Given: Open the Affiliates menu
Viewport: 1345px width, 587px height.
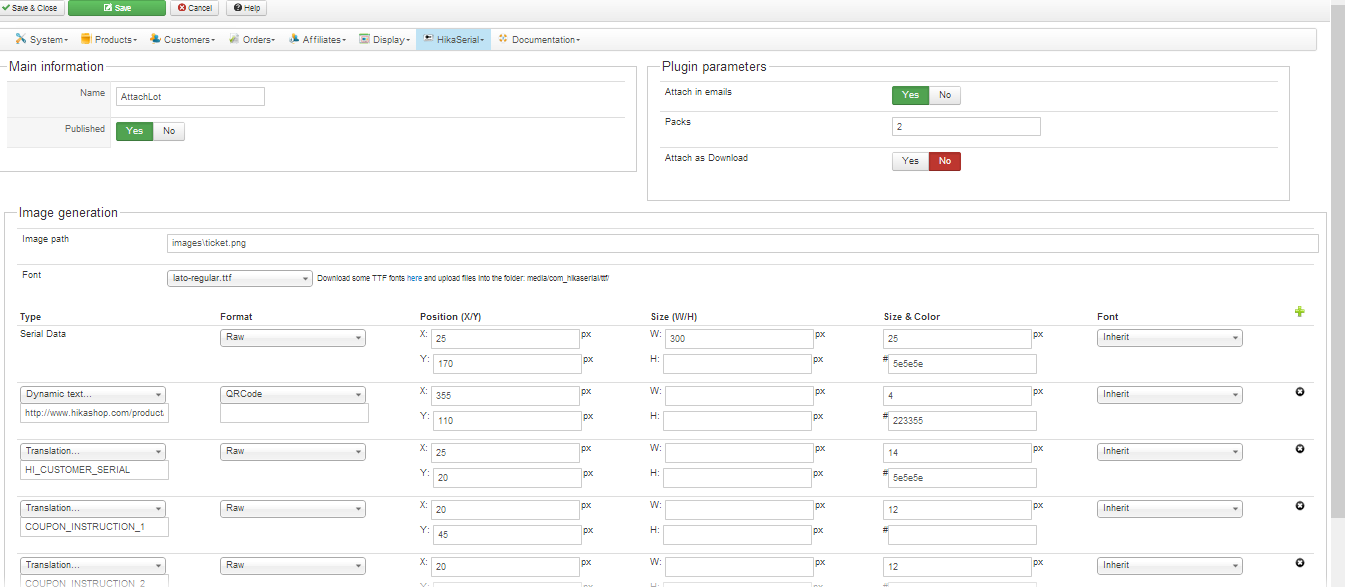Looking at the screenshot, I should click(316, 40).
